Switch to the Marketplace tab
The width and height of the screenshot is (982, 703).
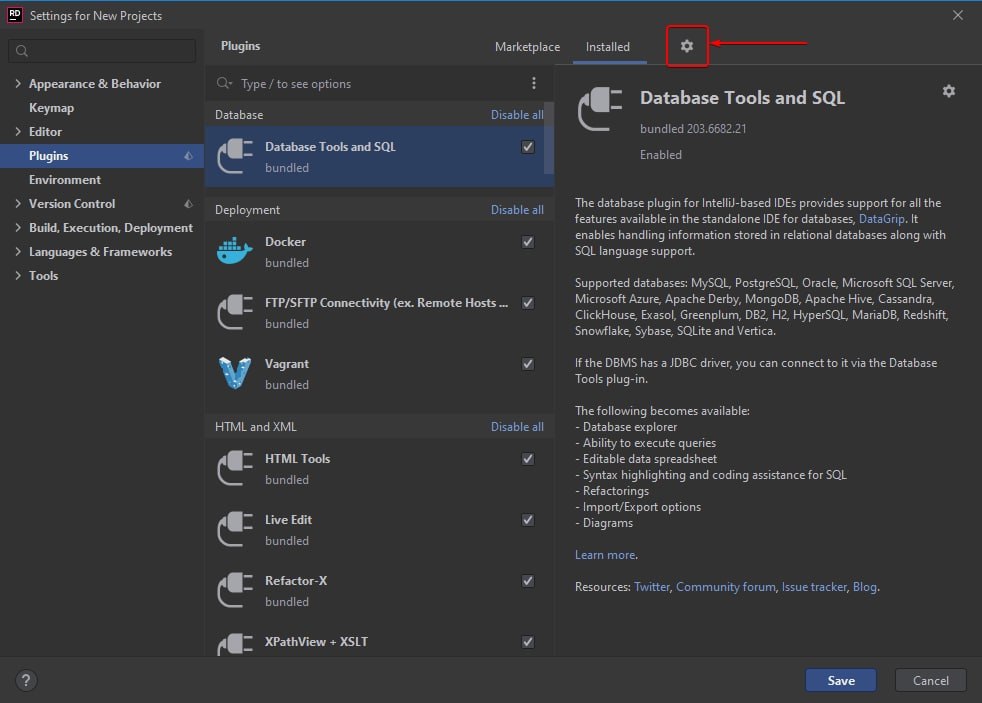coord(527,47)
